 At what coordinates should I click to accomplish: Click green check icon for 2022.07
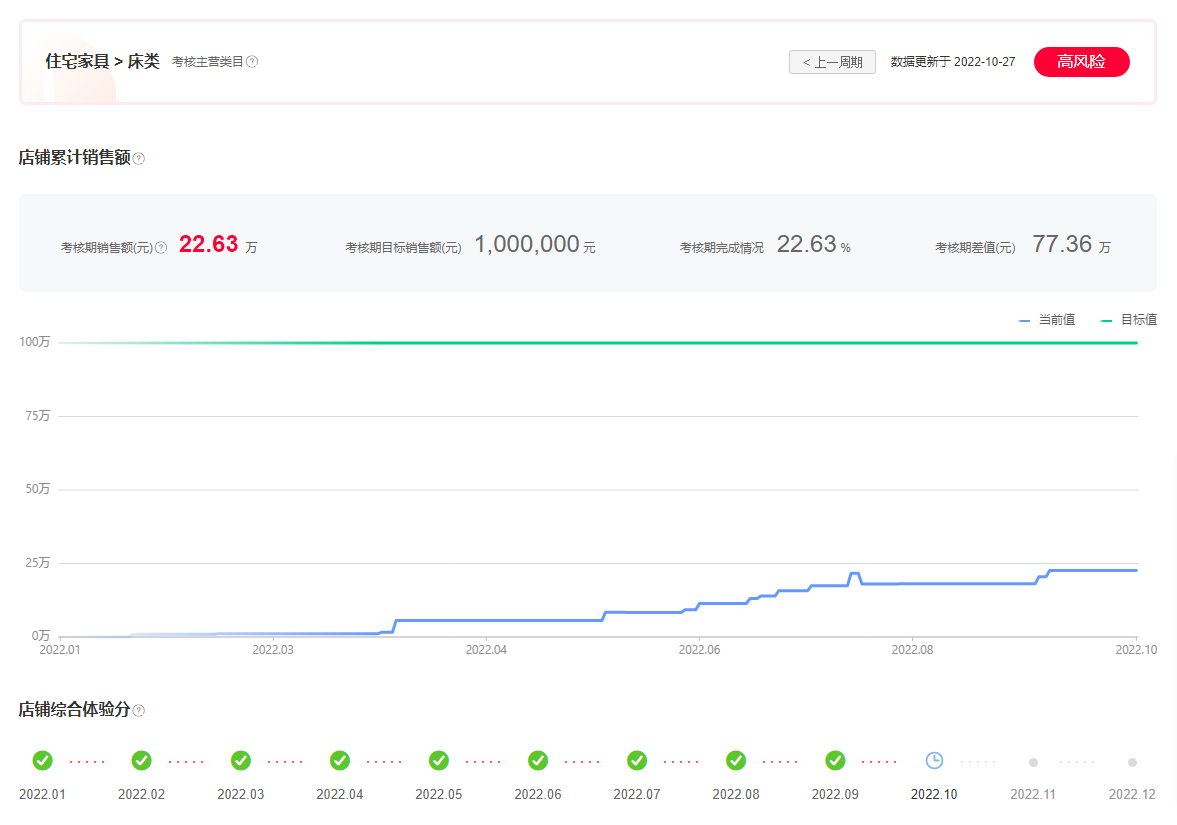(x=637, y=760)
